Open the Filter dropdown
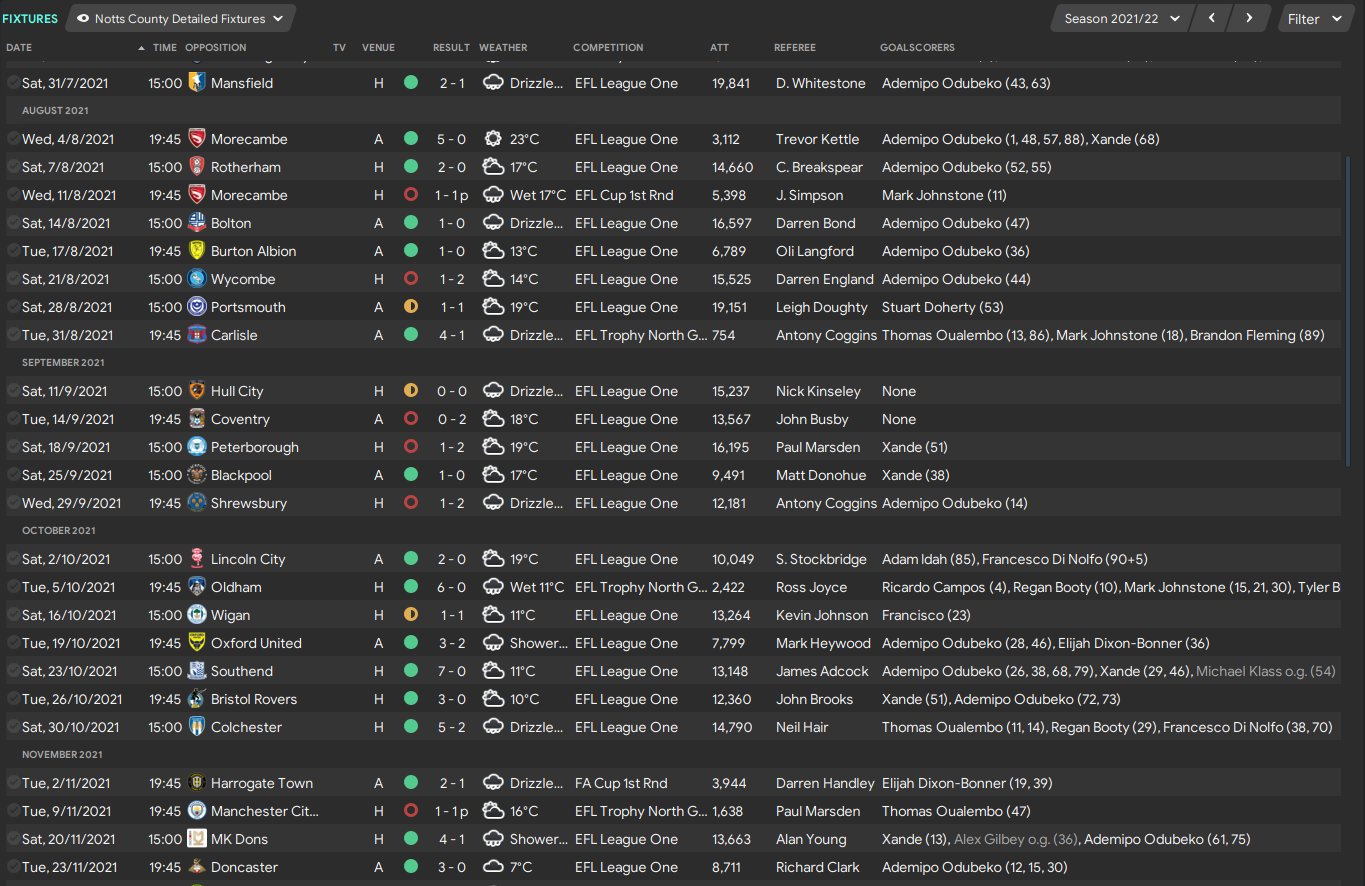 tap(1316, 18)
